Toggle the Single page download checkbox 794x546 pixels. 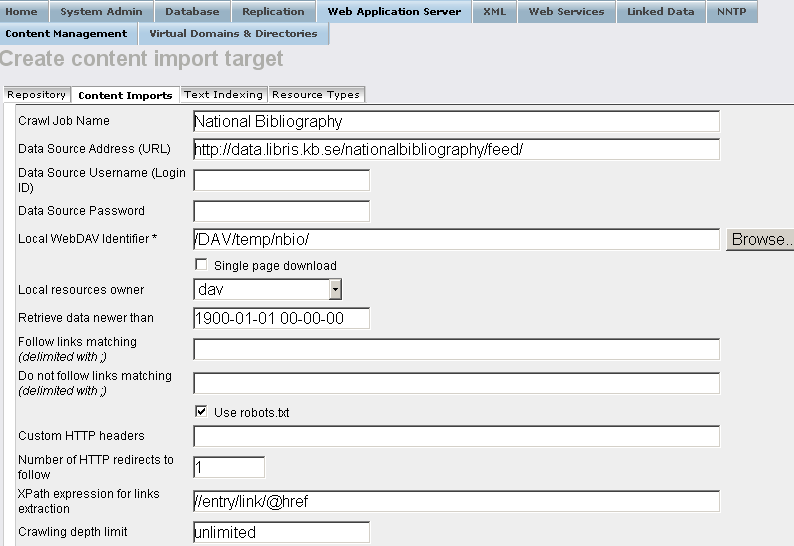(x=201, y=265)
